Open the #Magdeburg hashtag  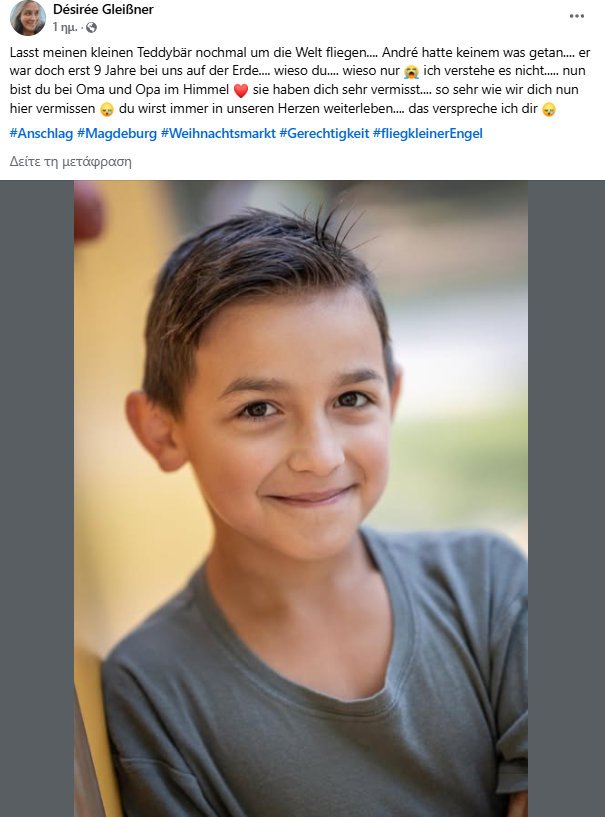[117, 133]
